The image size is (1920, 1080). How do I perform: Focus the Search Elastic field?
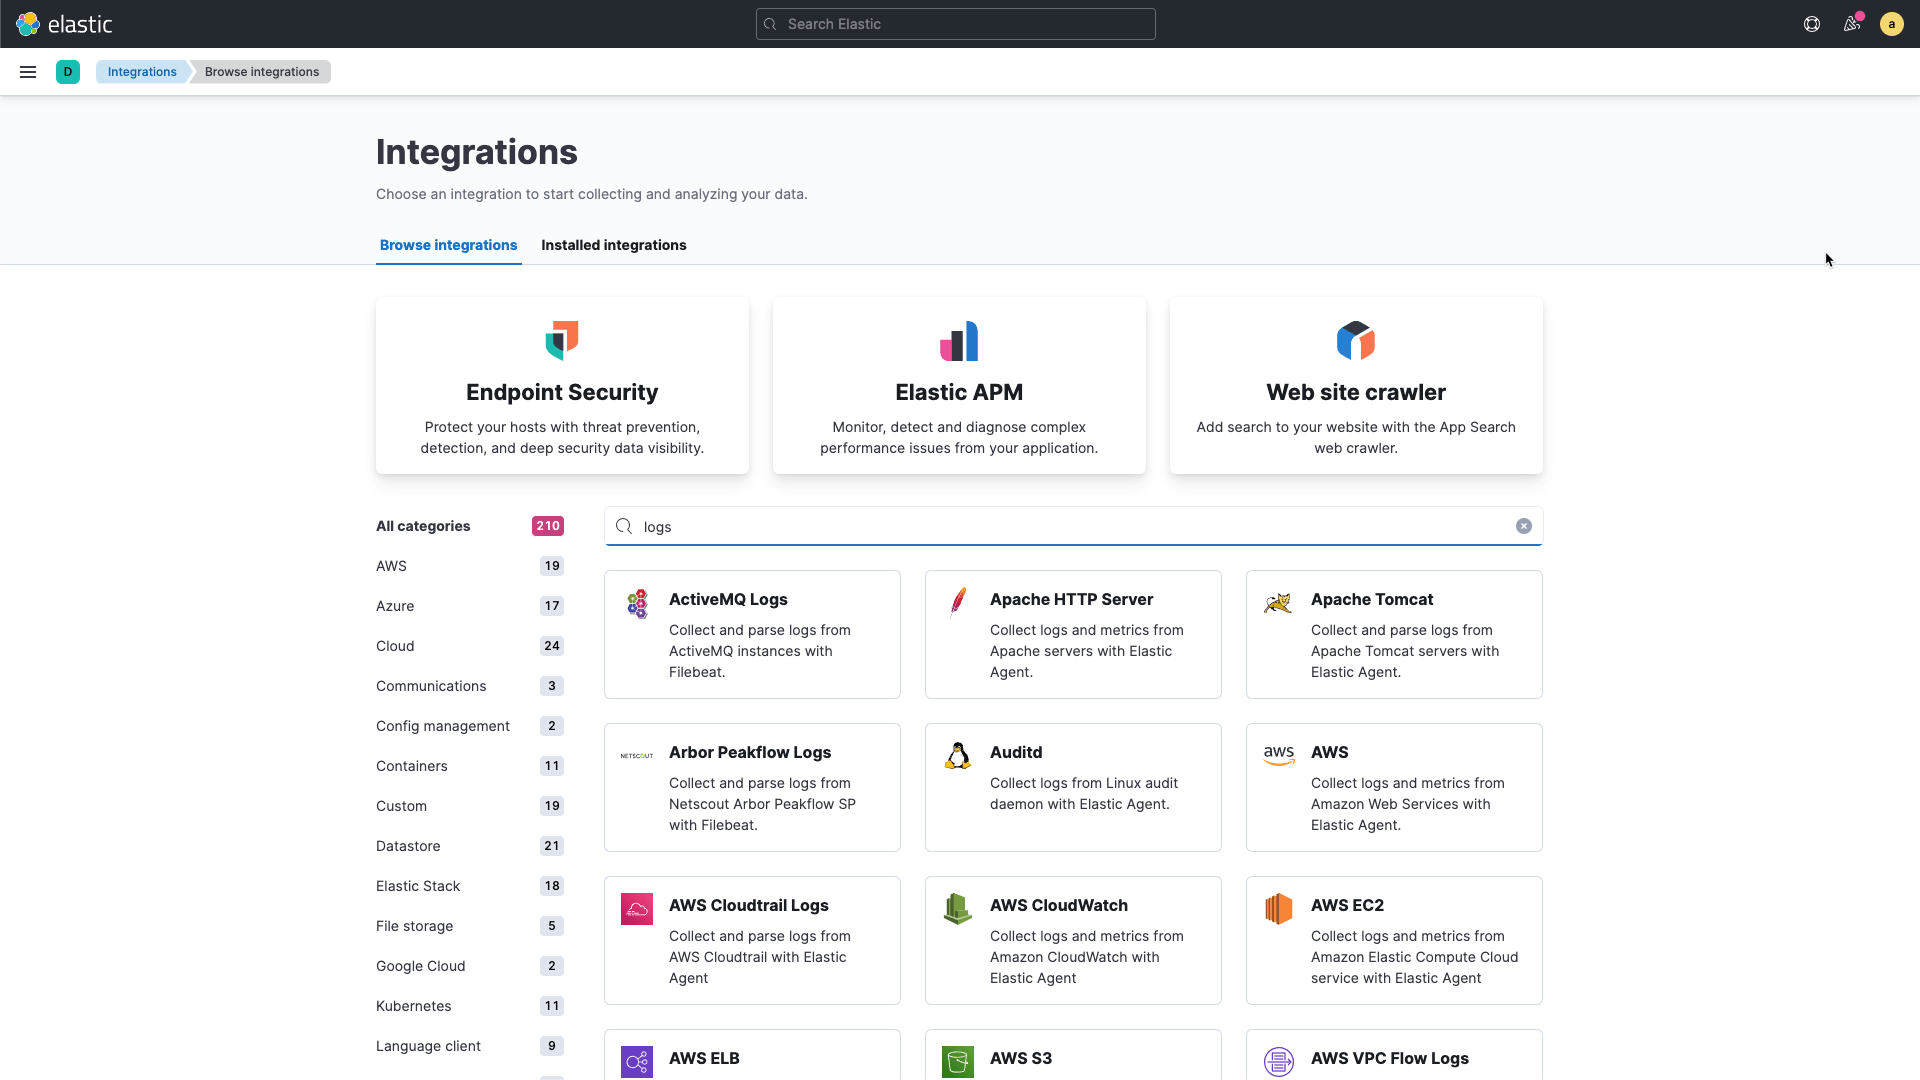coord(956,24)
